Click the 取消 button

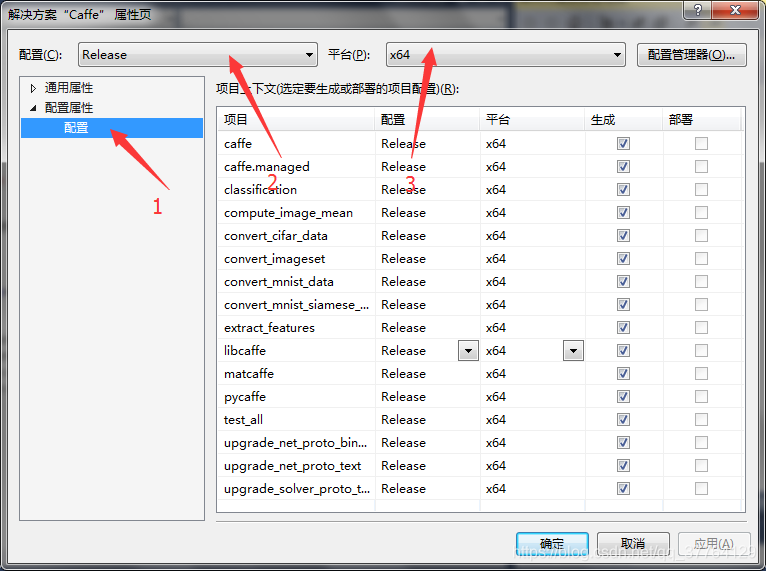pyautogui.click(x=633, y=544)
